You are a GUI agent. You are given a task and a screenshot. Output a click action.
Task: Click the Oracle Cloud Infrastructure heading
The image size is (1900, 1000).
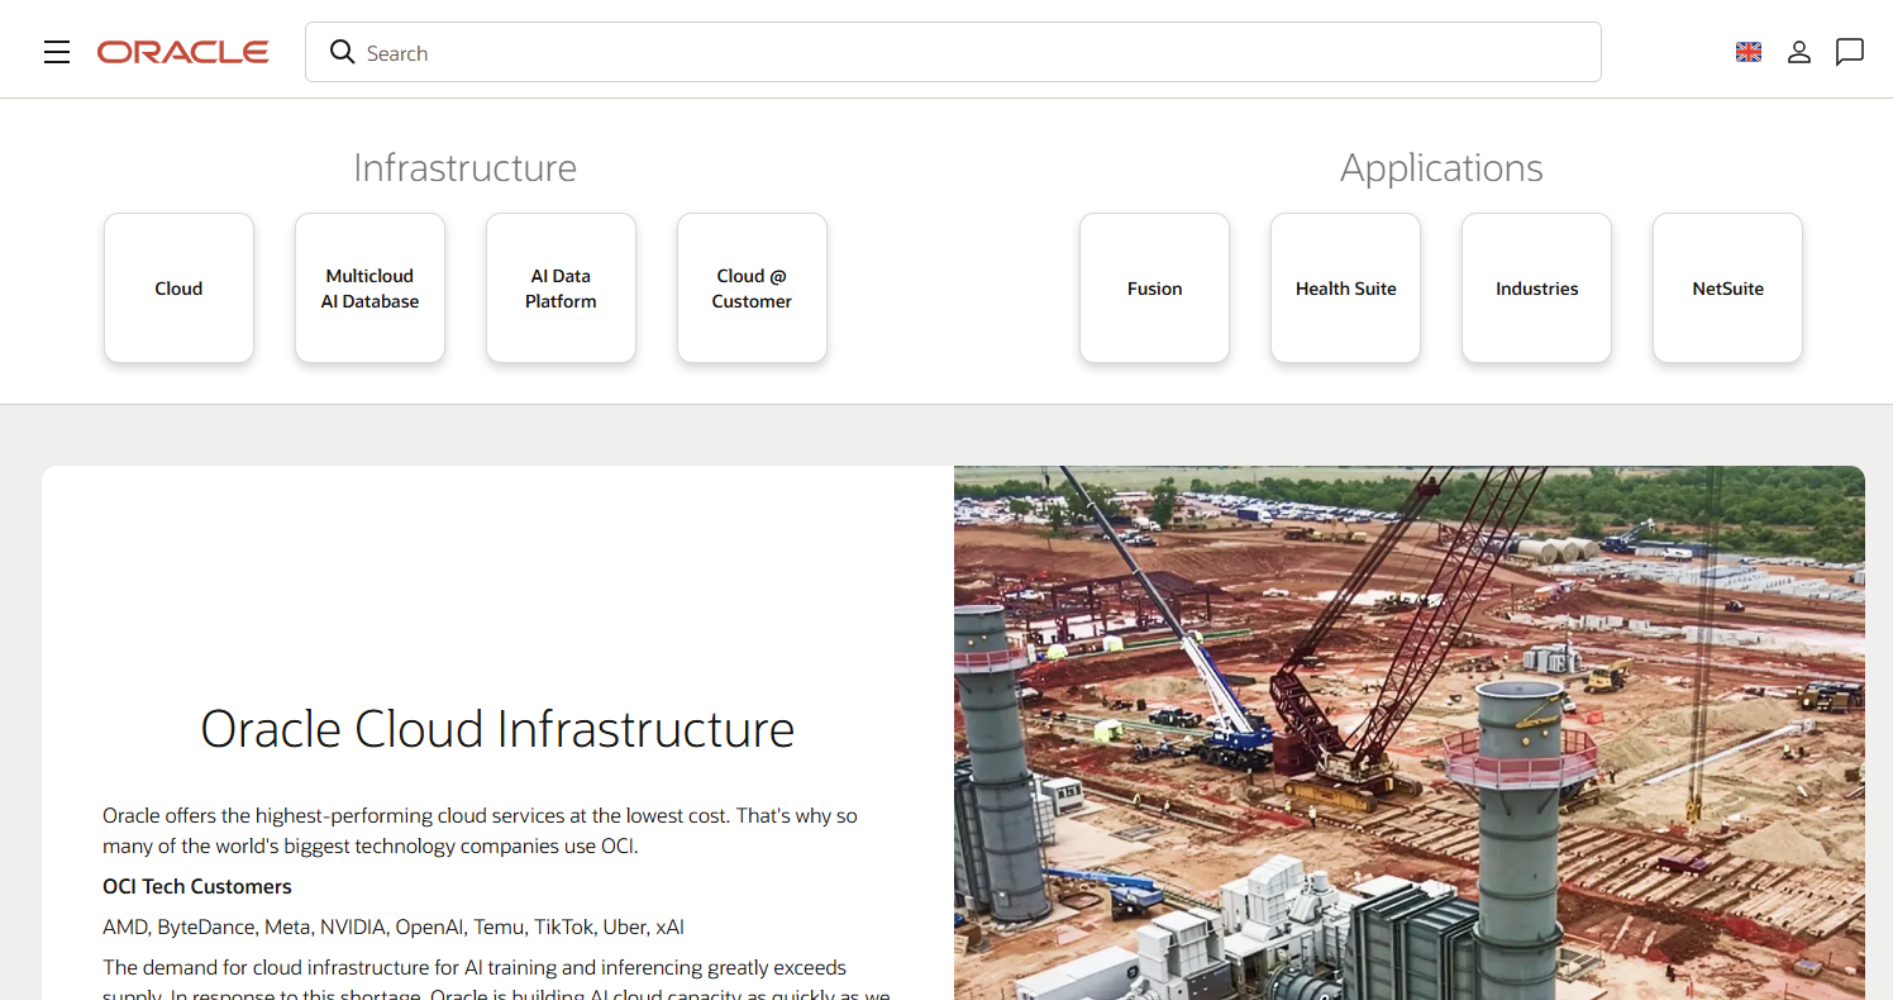click(x=497, y=729)
